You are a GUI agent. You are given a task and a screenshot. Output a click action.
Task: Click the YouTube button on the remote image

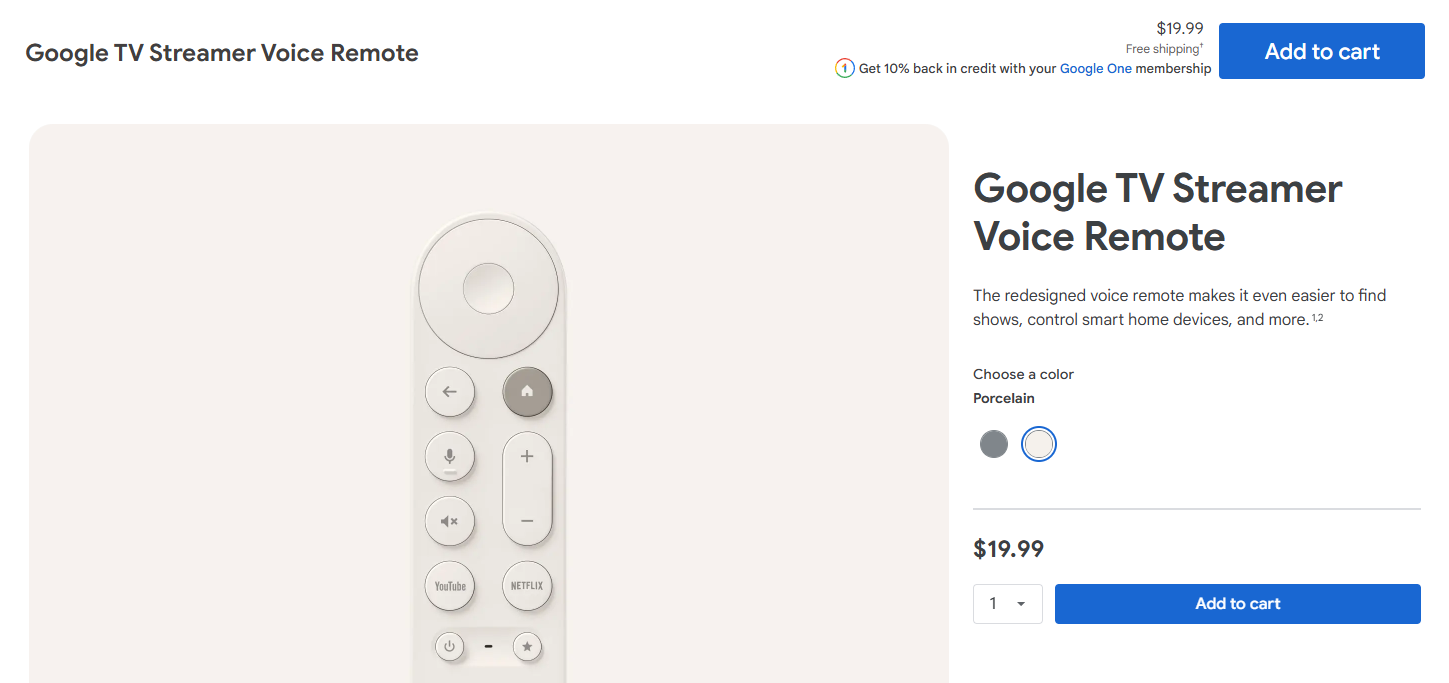tap(450, 586)
